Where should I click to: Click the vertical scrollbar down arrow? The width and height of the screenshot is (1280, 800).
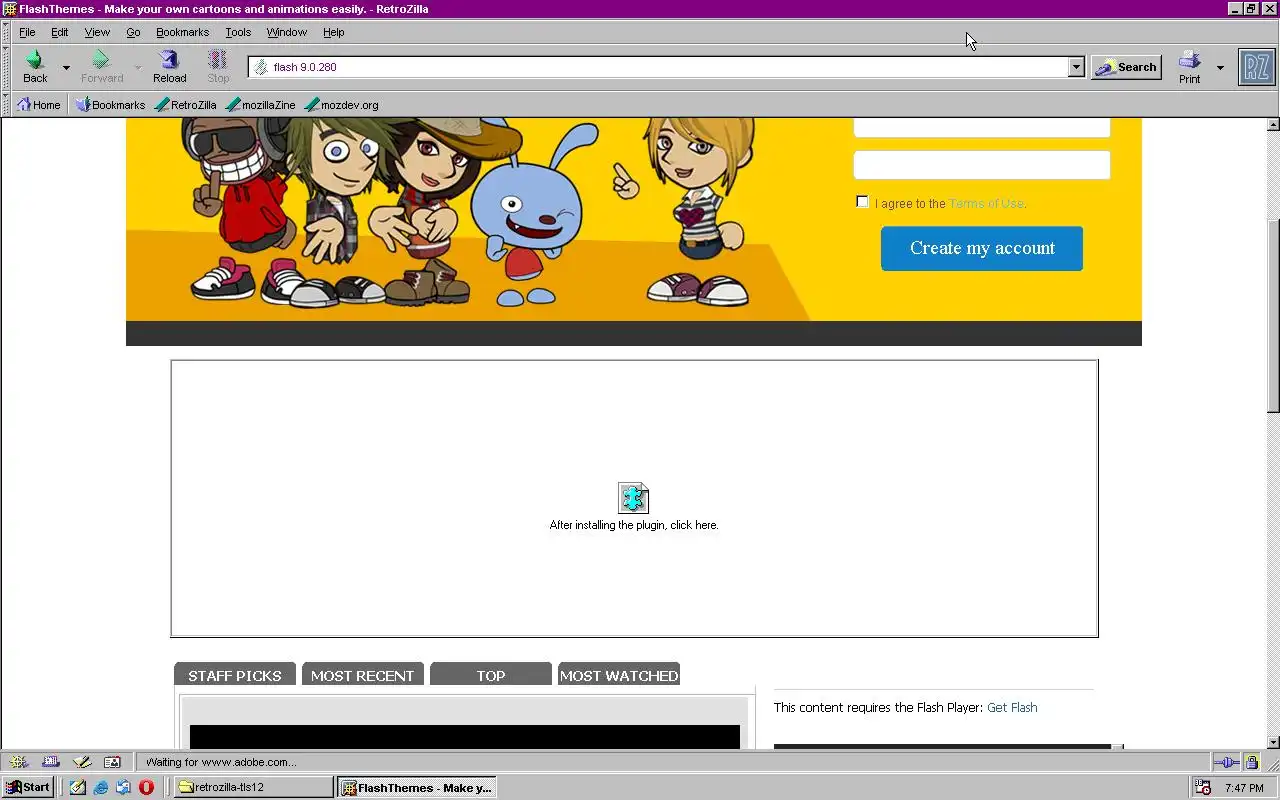[x=1273, y=742]
